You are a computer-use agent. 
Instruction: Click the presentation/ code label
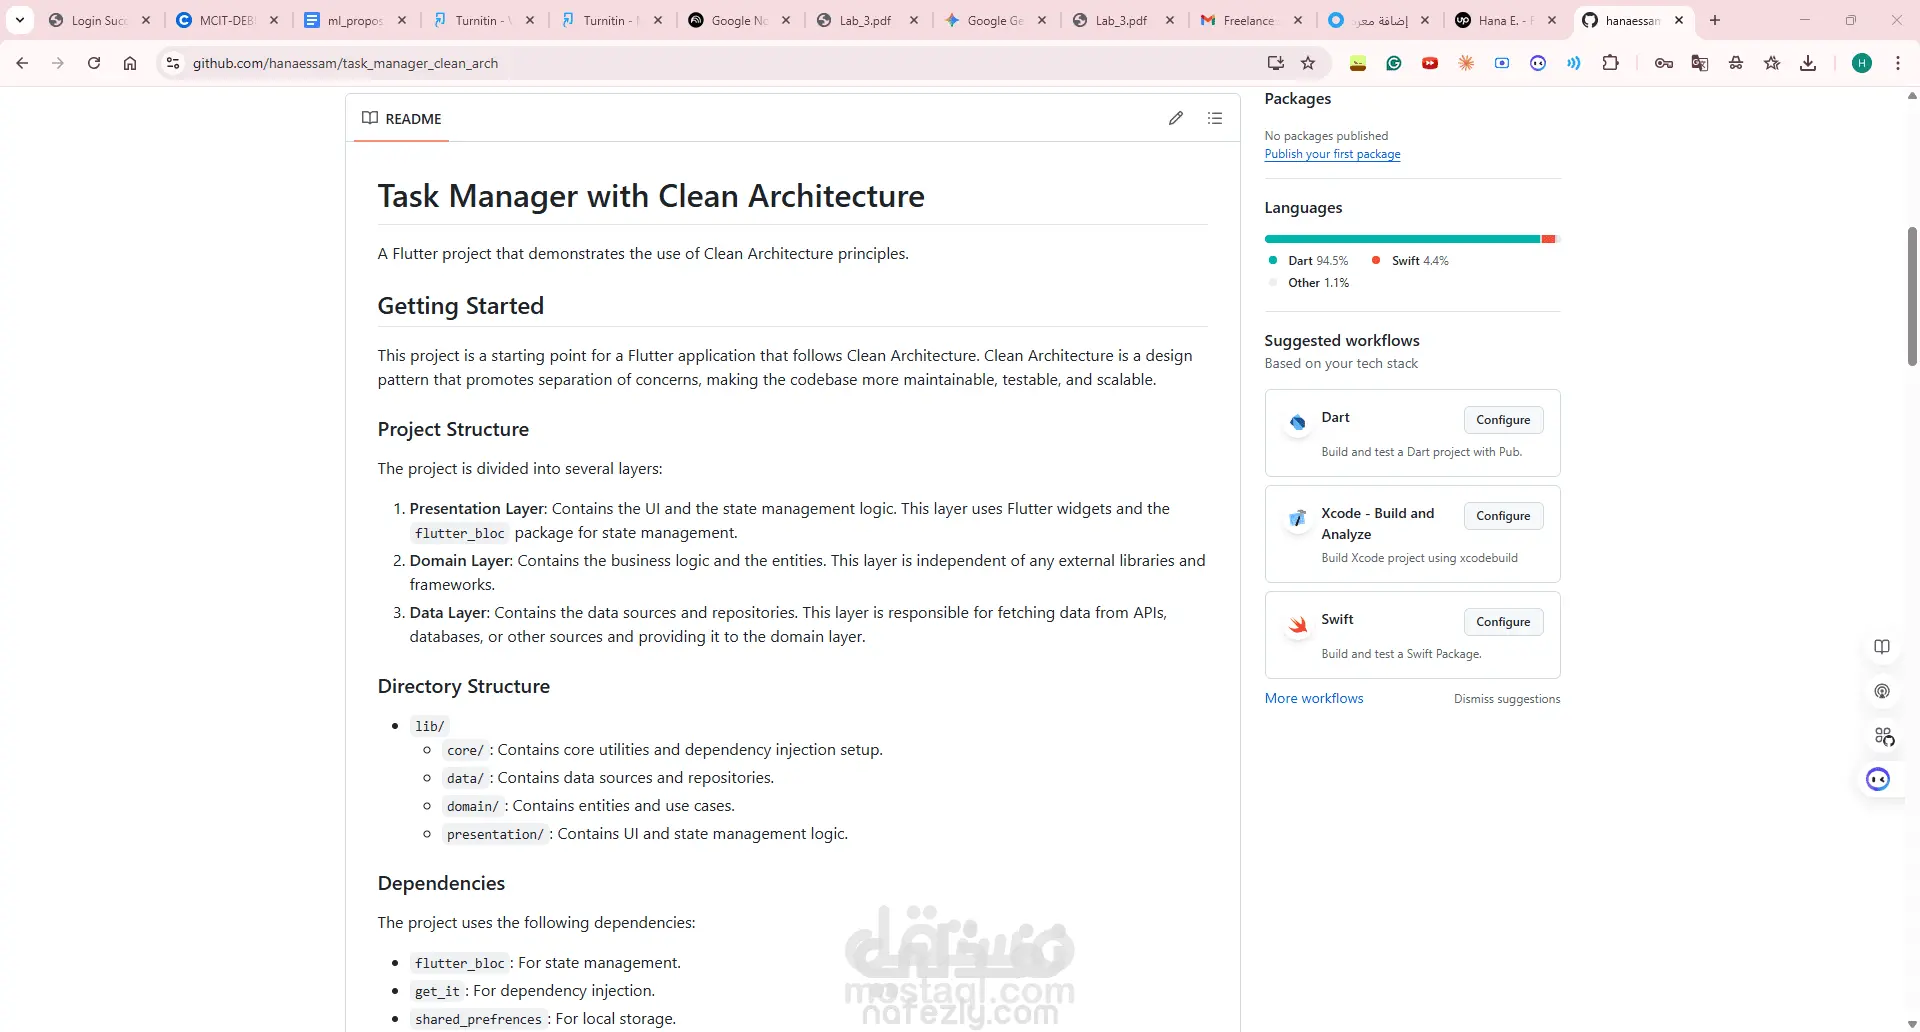pos(495,834)
